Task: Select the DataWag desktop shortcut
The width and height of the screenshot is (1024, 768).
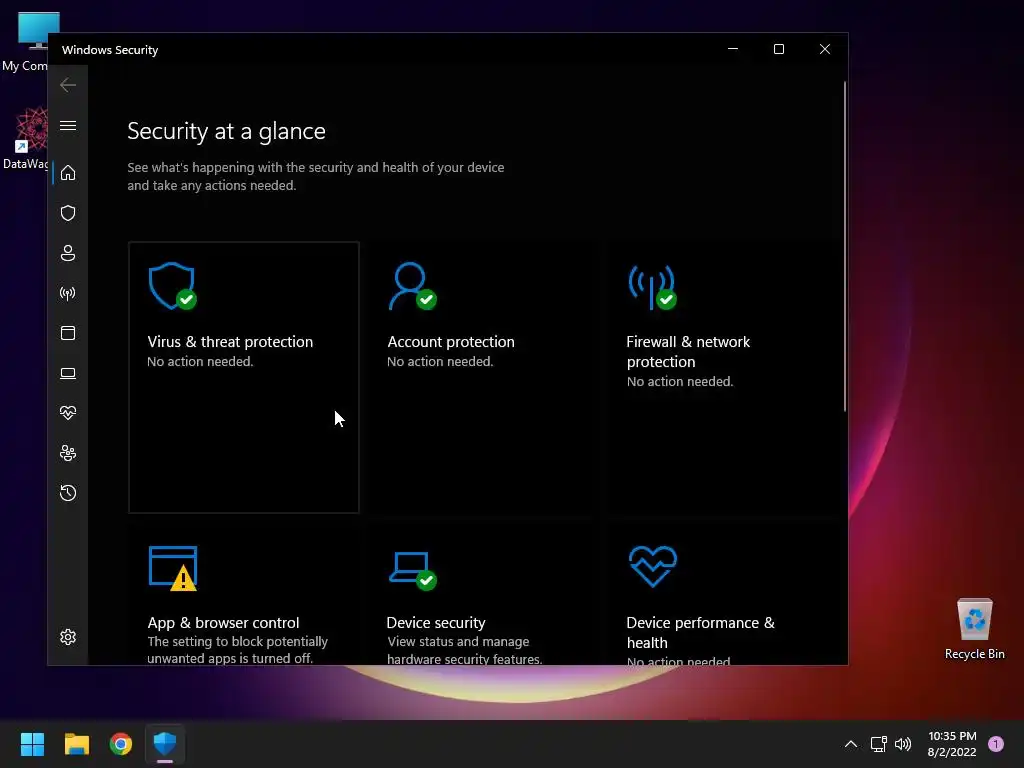Action: click(x=25, y=138)
